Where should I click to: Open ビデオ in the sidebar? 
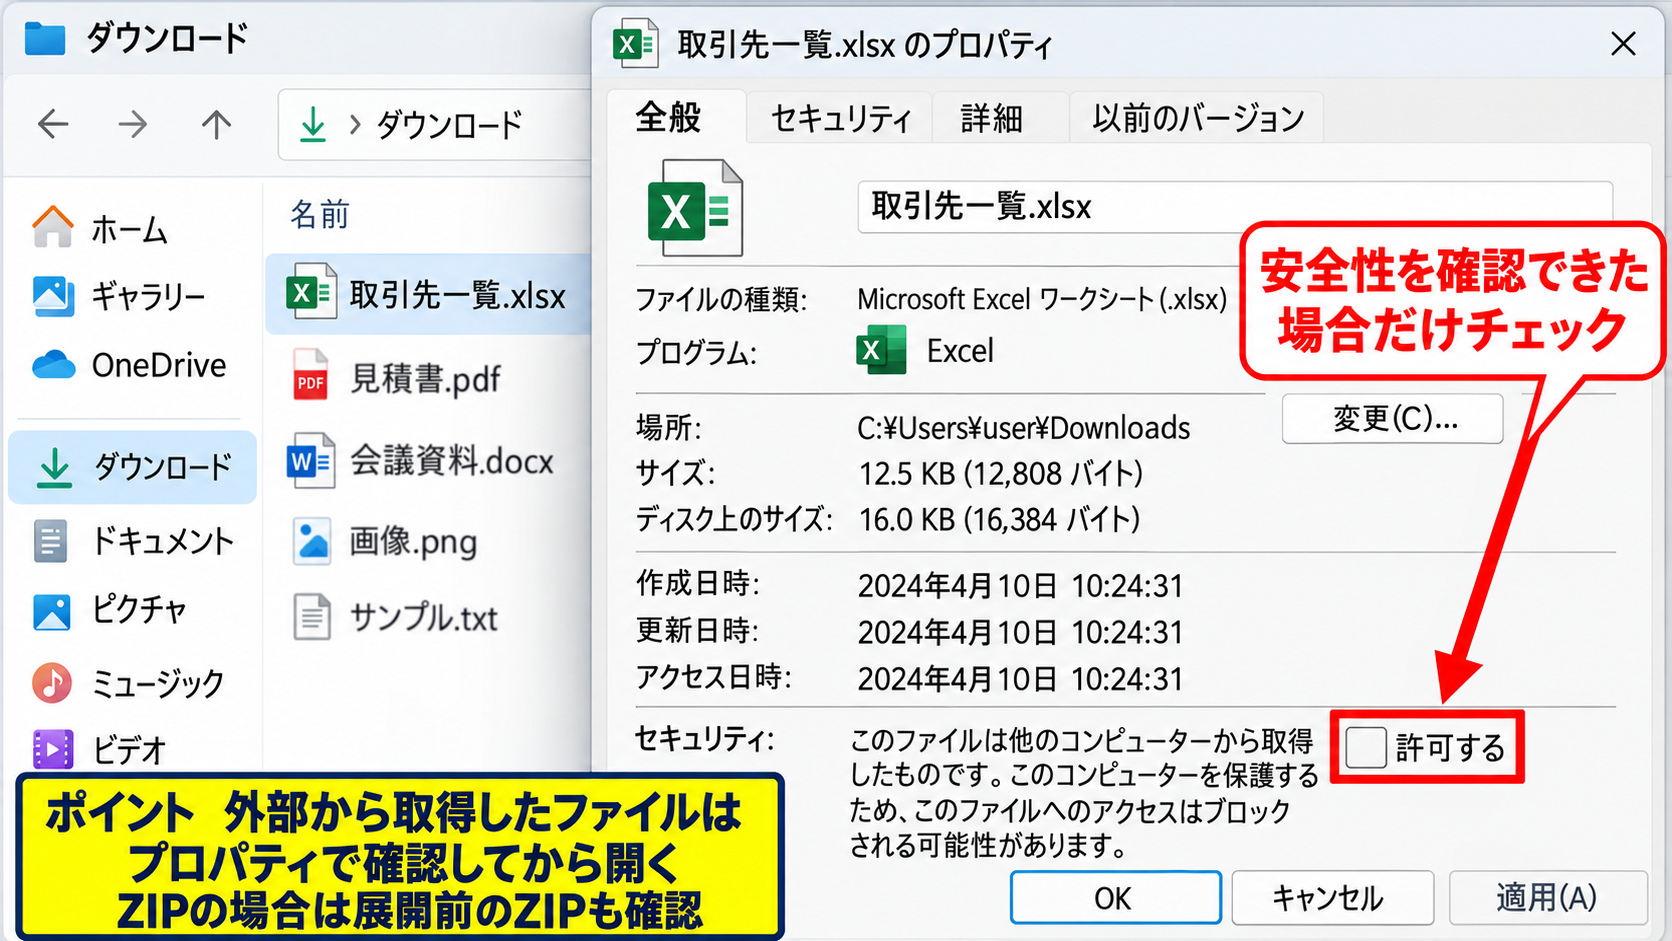click(128, 749)
